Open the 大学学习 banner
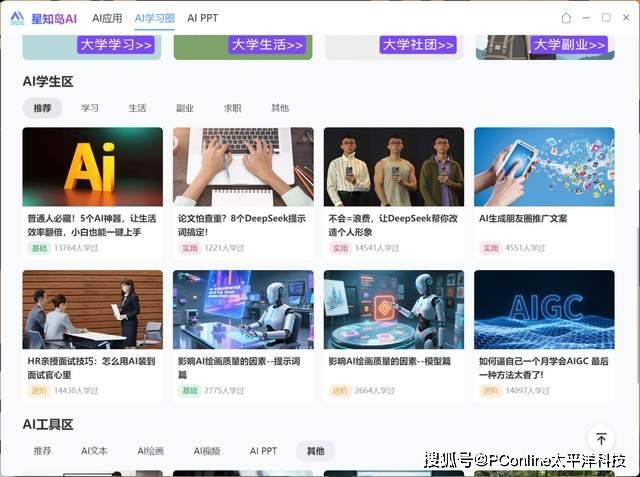 tap(116, 45)
